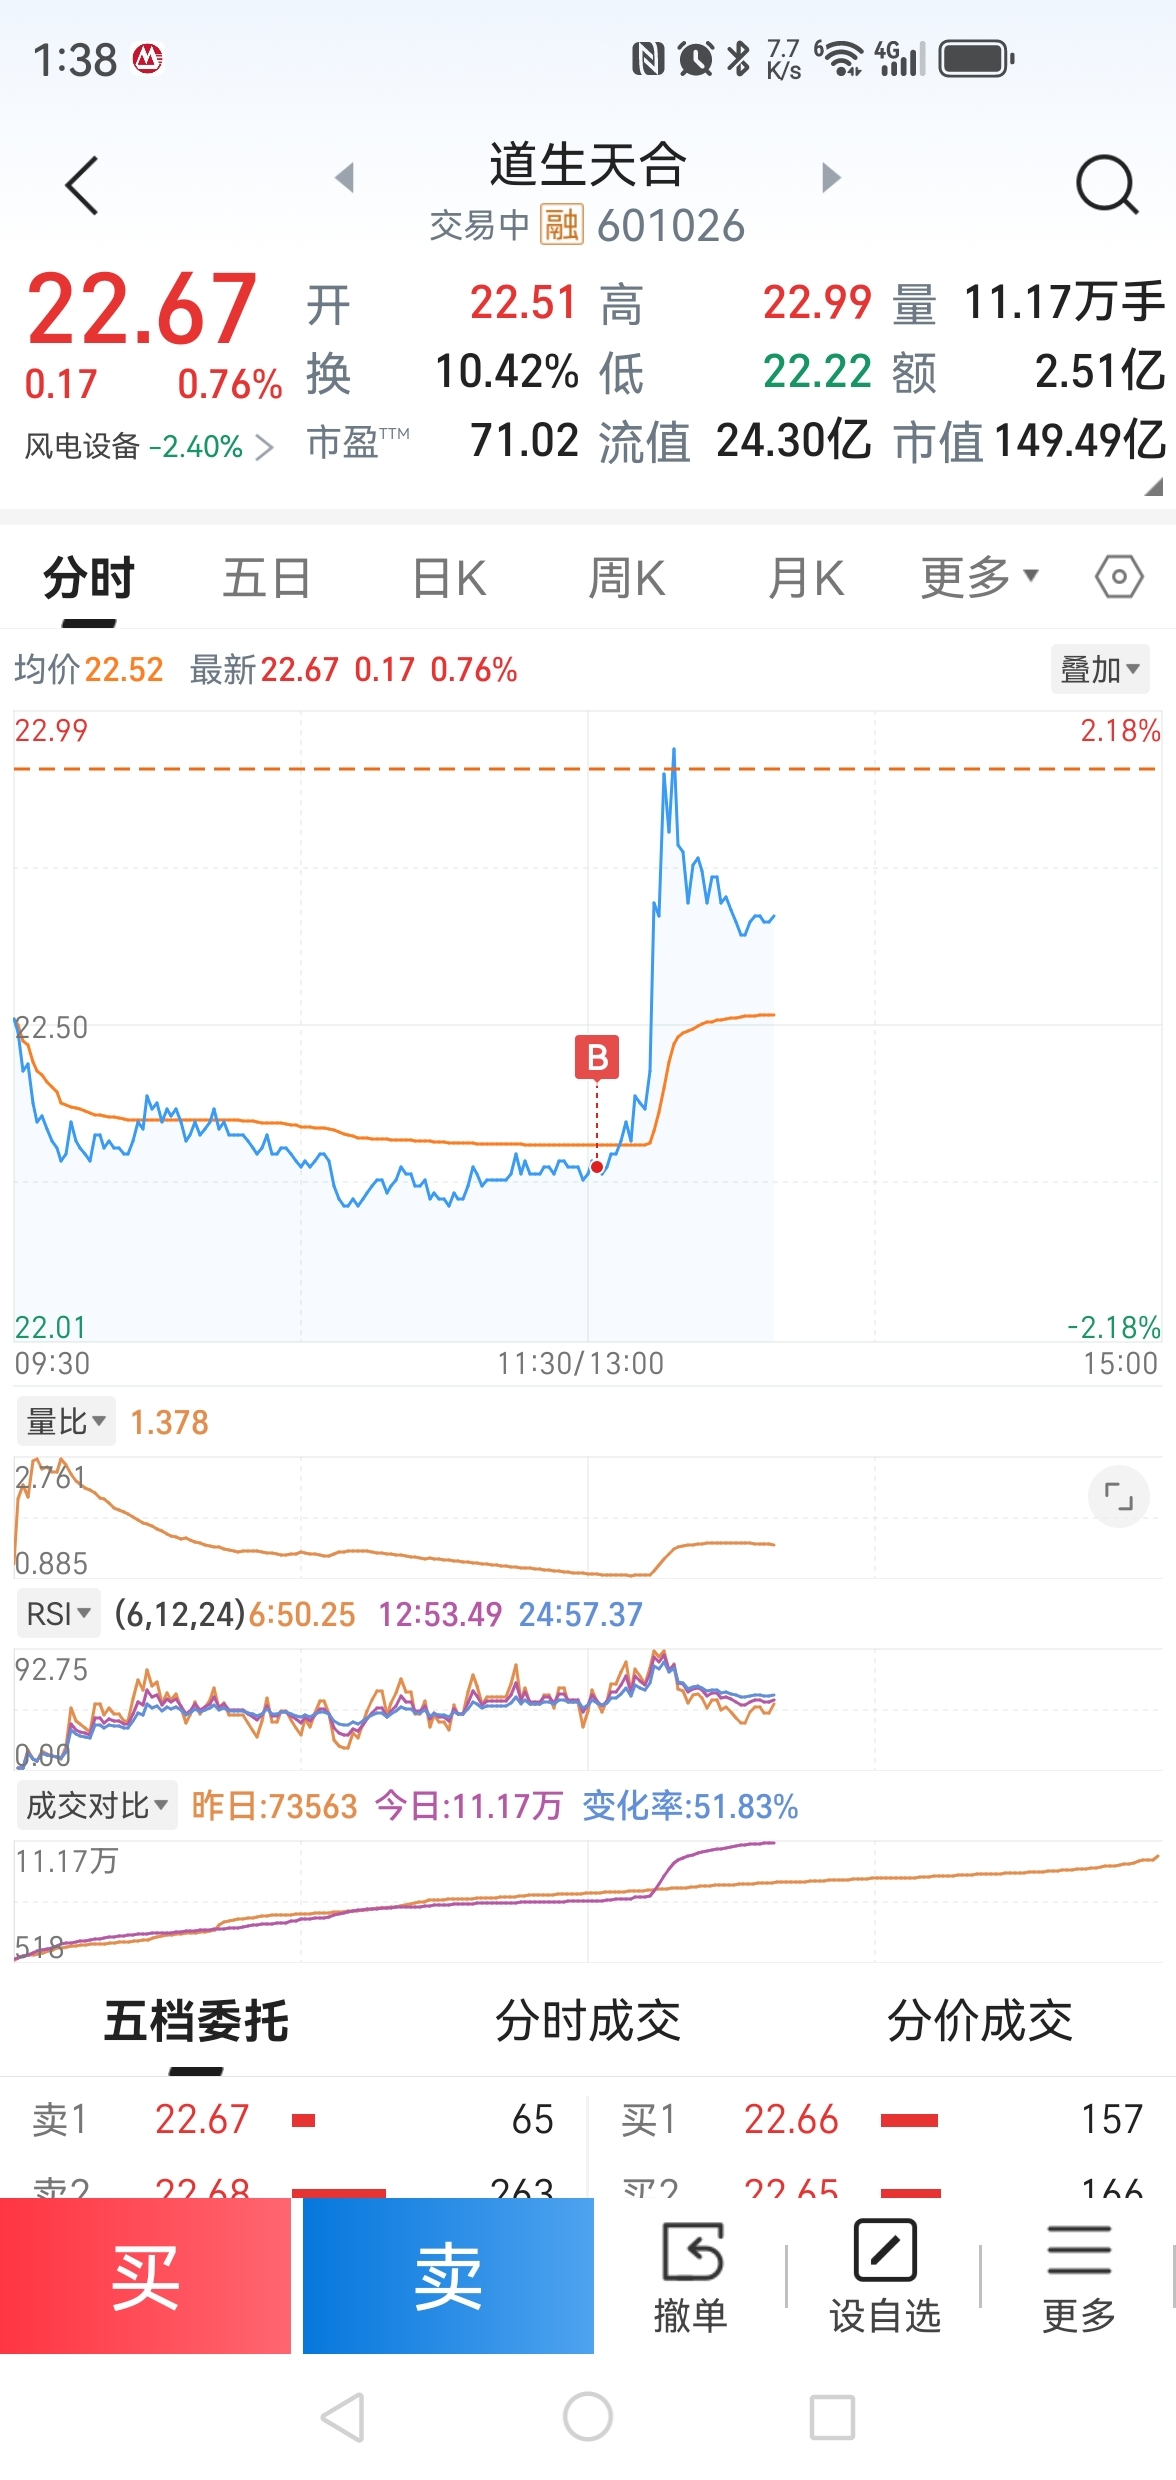Tap the 设自选 add to watchlist icon

point(885,2275)
